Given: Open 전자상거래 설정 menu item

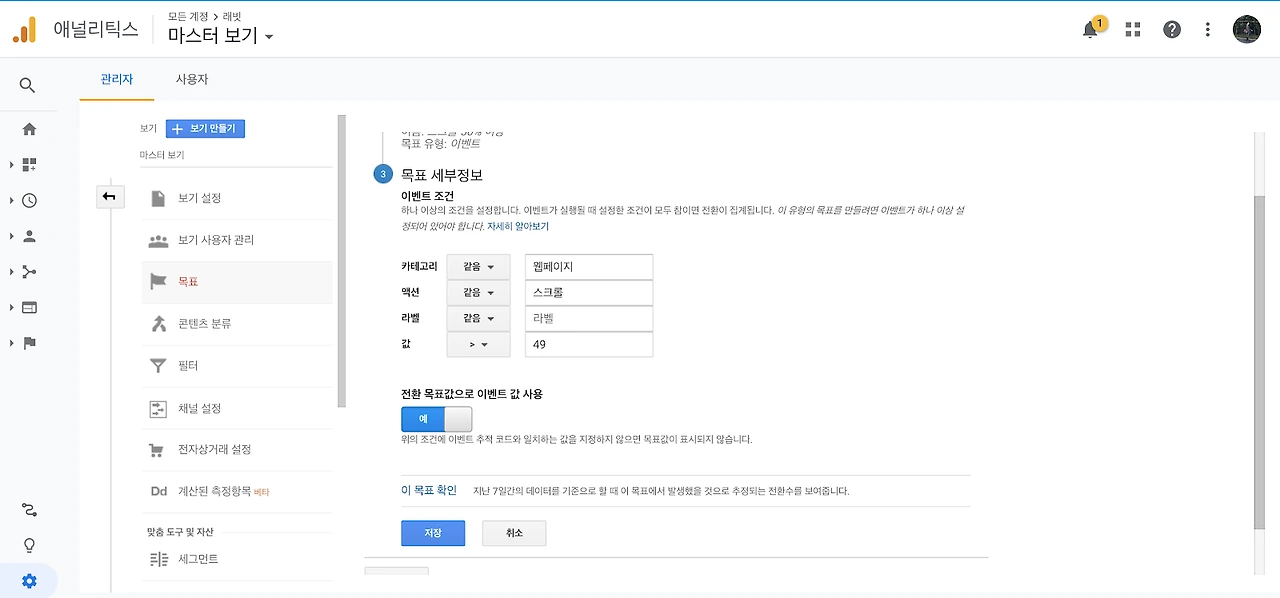Looking at the screenshot, I should [x=237, y=450].
